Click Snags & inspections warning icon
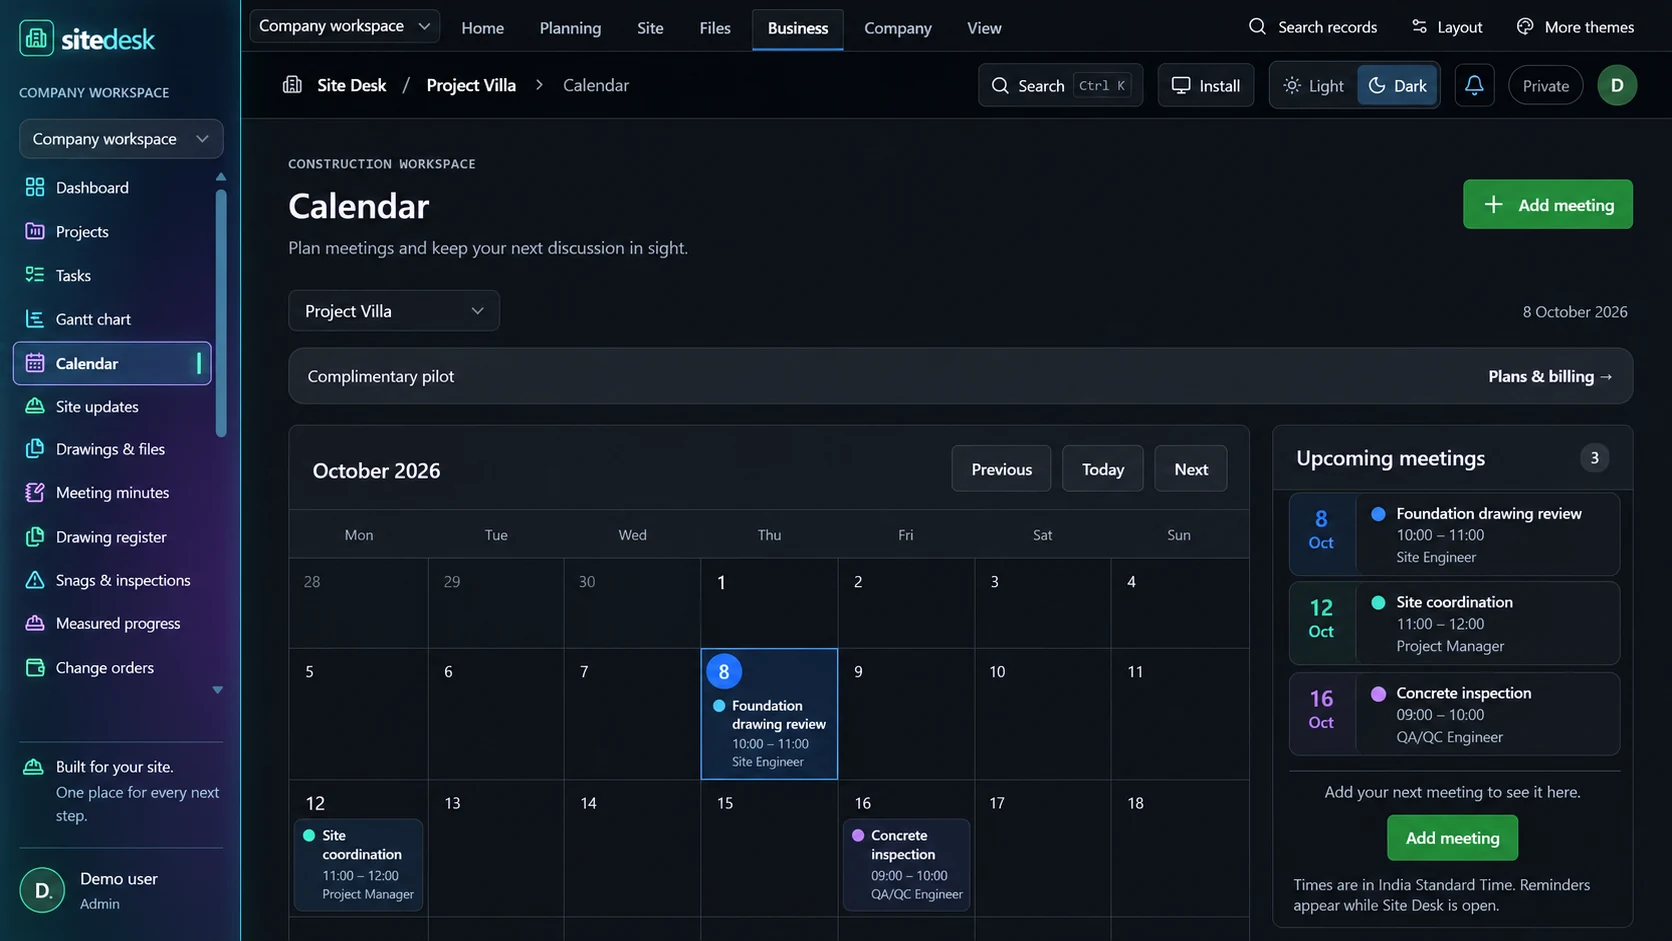The image size is (1672, 941). tap(35, 580)
